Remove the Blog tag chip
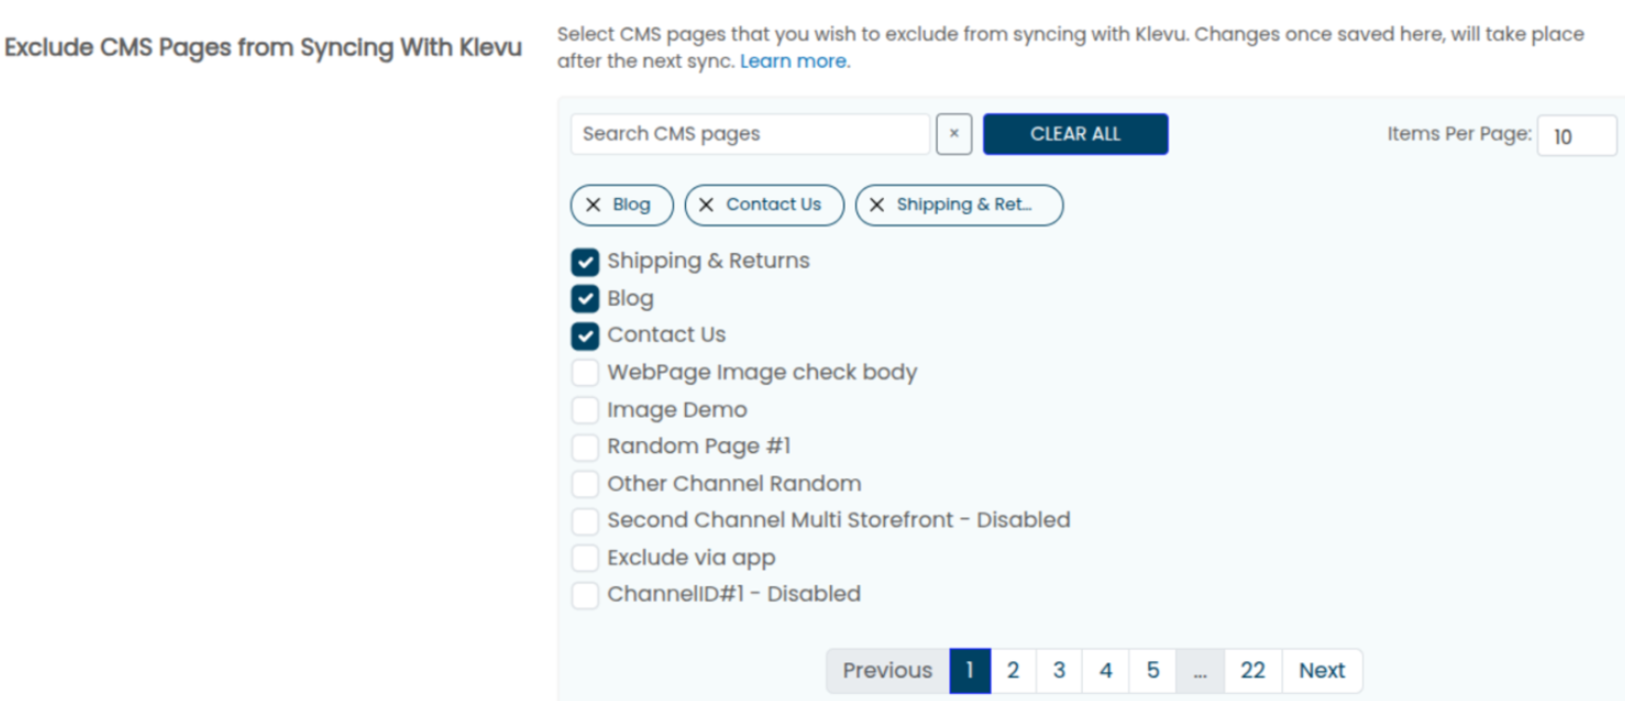Viewport: 1625px width, 701px height. 593,205
